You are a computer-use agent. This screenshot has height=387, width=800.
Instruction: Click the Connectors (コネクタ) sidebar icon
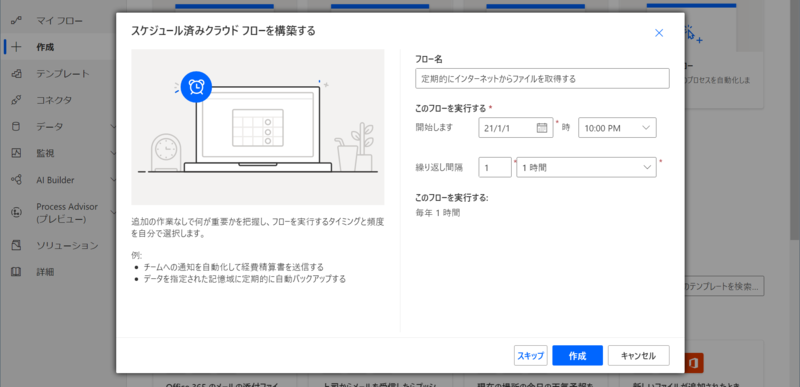[16, 100]
